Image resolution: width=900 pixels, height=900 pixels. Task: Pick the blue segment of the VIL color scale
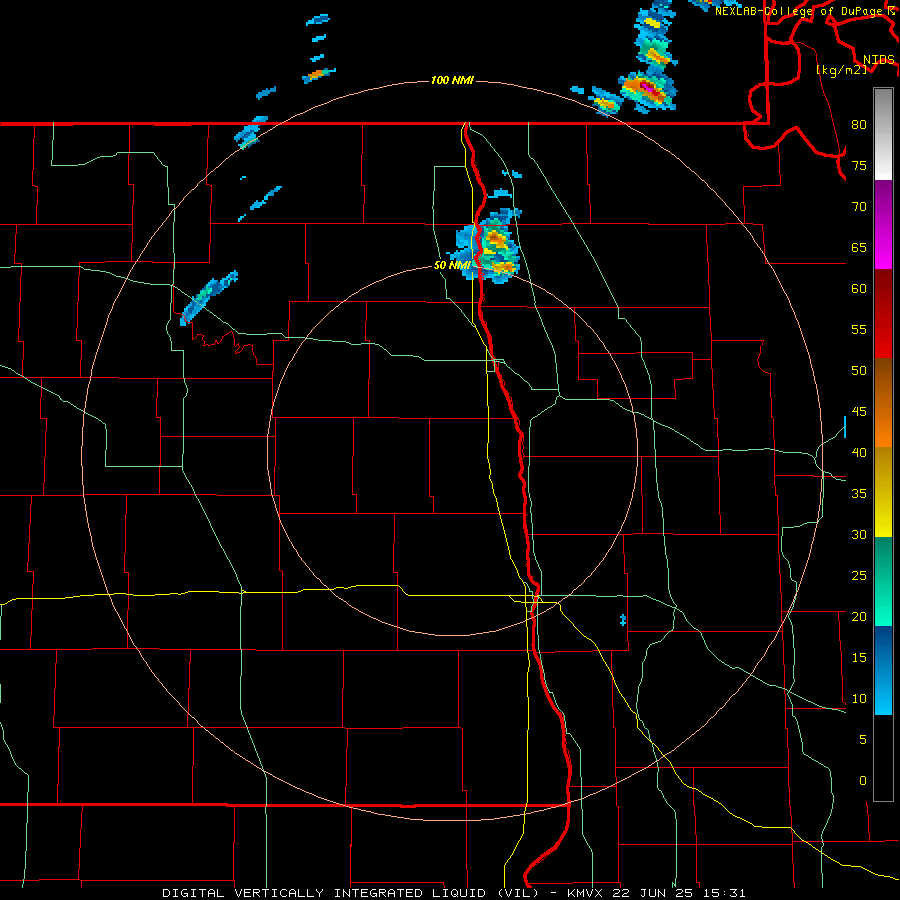[883, 670]
